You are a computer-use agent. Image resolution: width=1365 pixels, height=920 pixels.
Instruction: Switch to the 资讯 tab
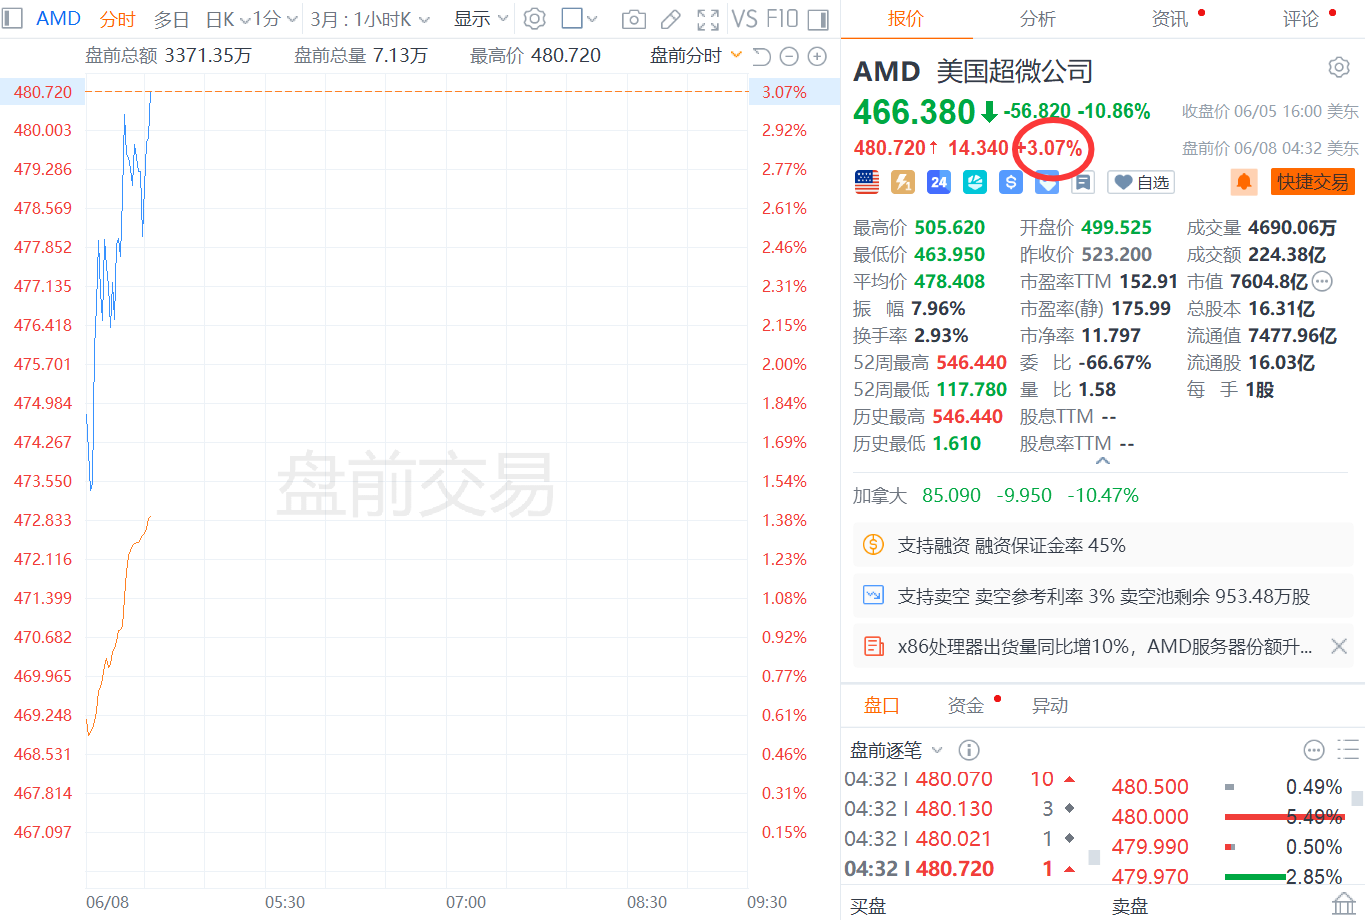[1170, 18]
